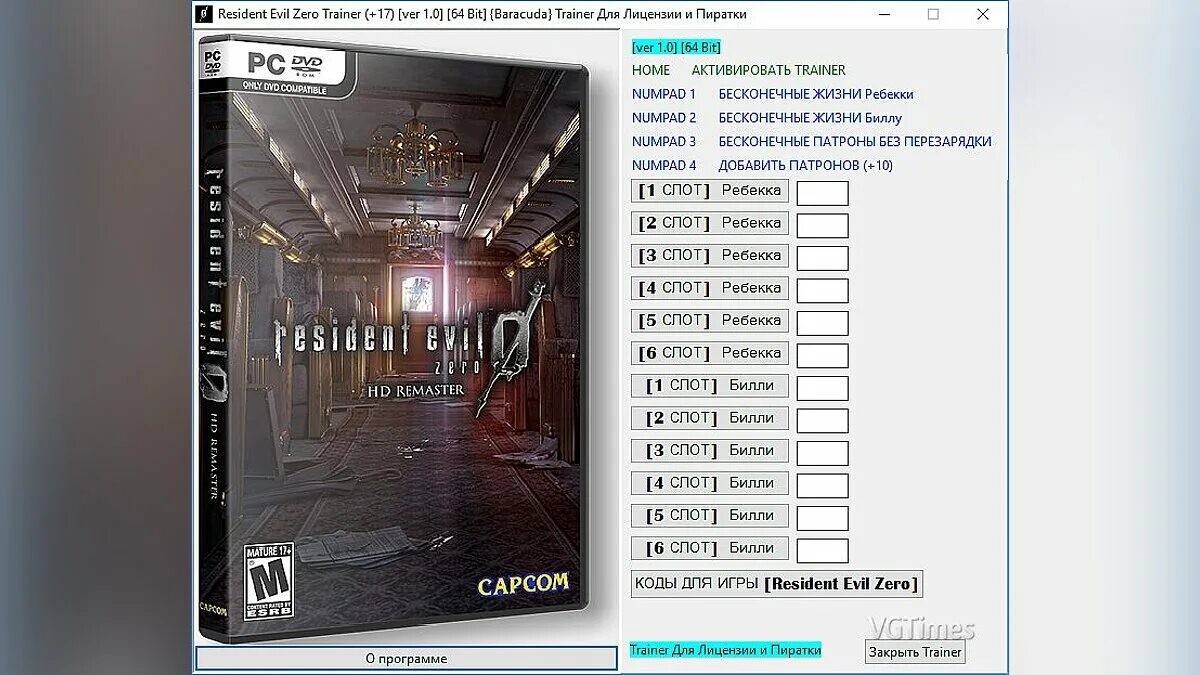Click the NUMPAD 2 hotkey label

[x=664, y=118]
